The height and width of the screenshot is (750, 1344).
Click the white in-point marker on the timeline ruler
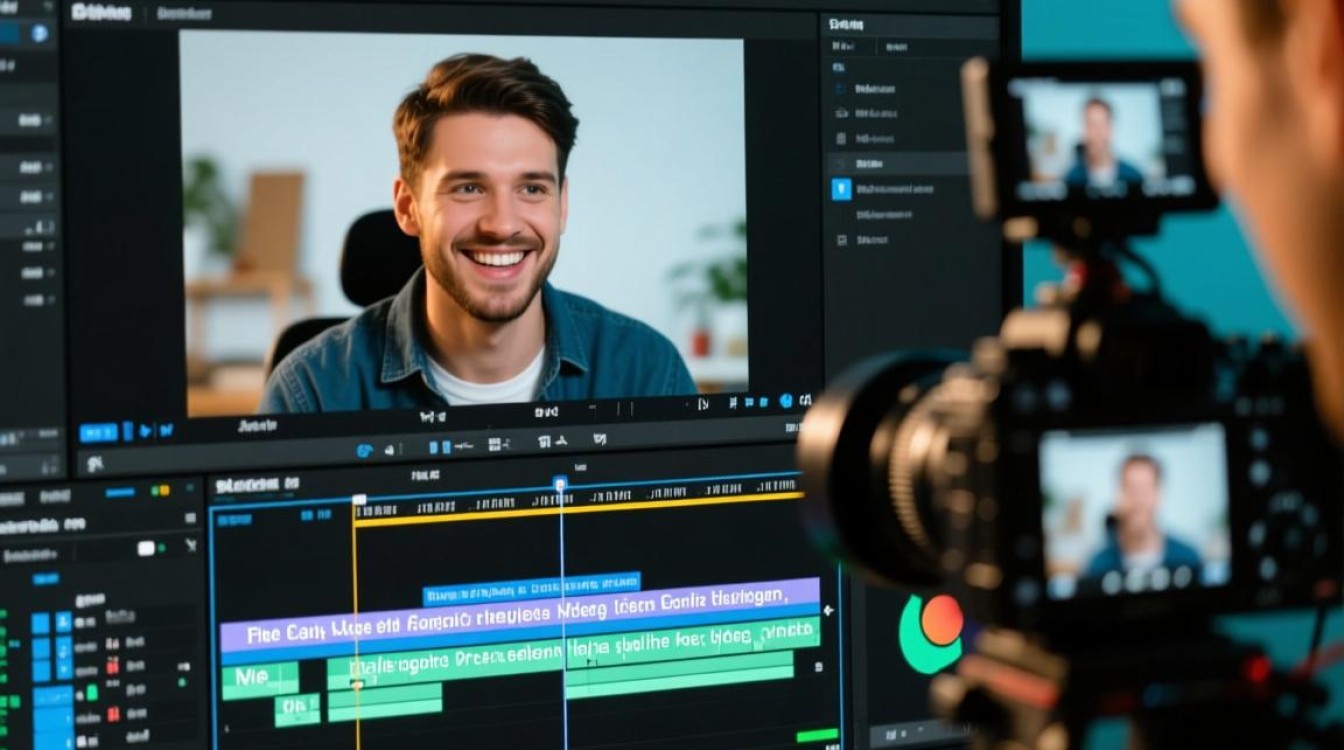point(359,499)
